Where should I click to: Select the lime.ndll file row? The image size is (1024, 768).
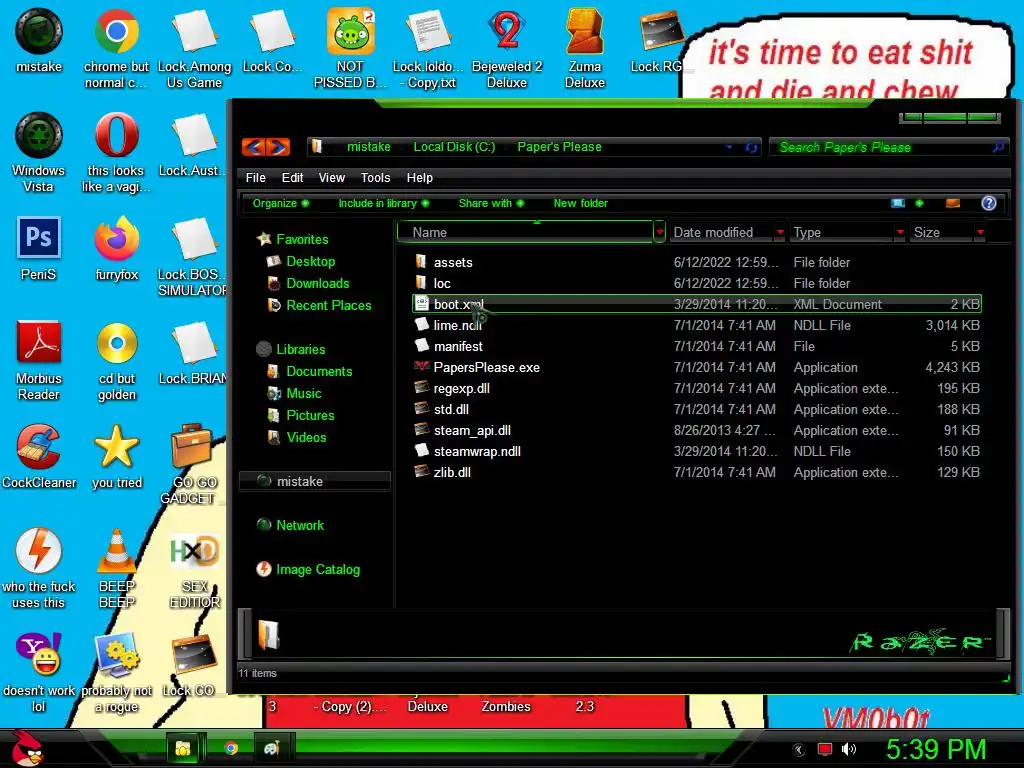(696, 325)
